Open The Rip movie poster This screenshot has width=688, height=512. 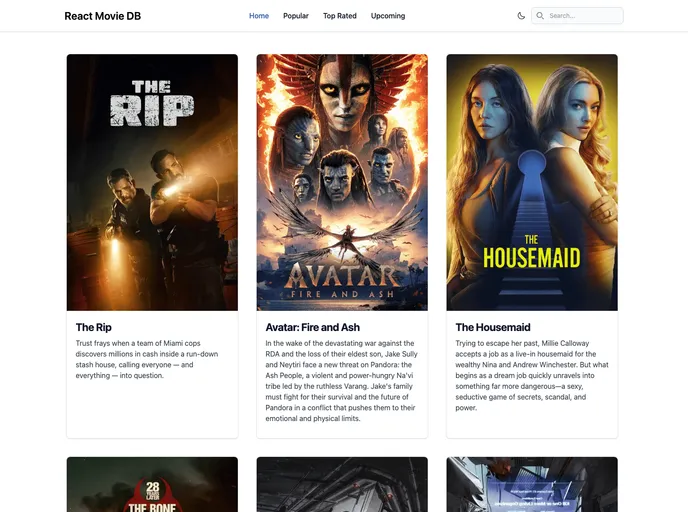click(x=152, y=182)
